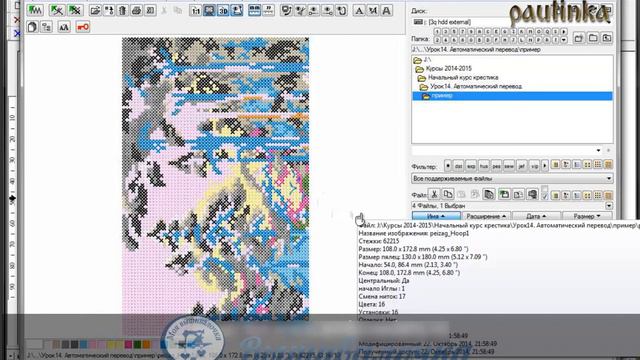This screenshot has height=360, width=640.
Task: Click the new page icon in second toolbar row
Action: tap(32, 27)
